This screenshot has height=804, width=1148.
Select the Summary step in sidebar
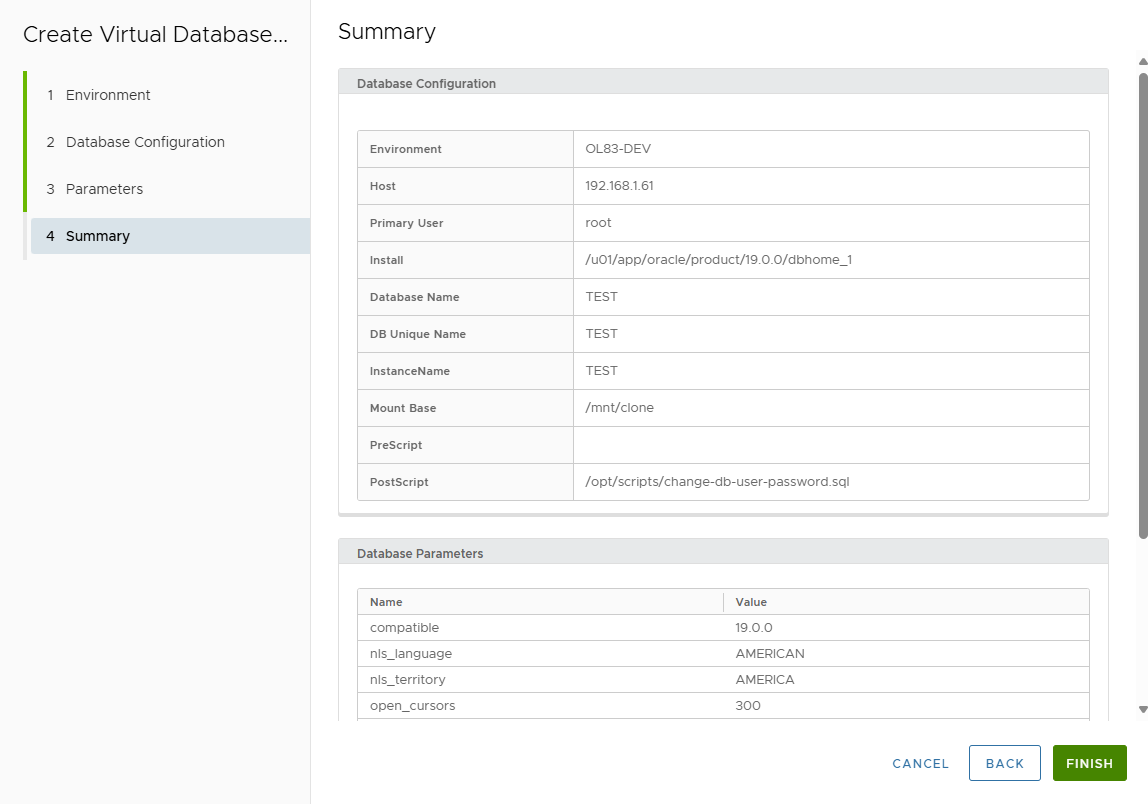coord(98,236)
